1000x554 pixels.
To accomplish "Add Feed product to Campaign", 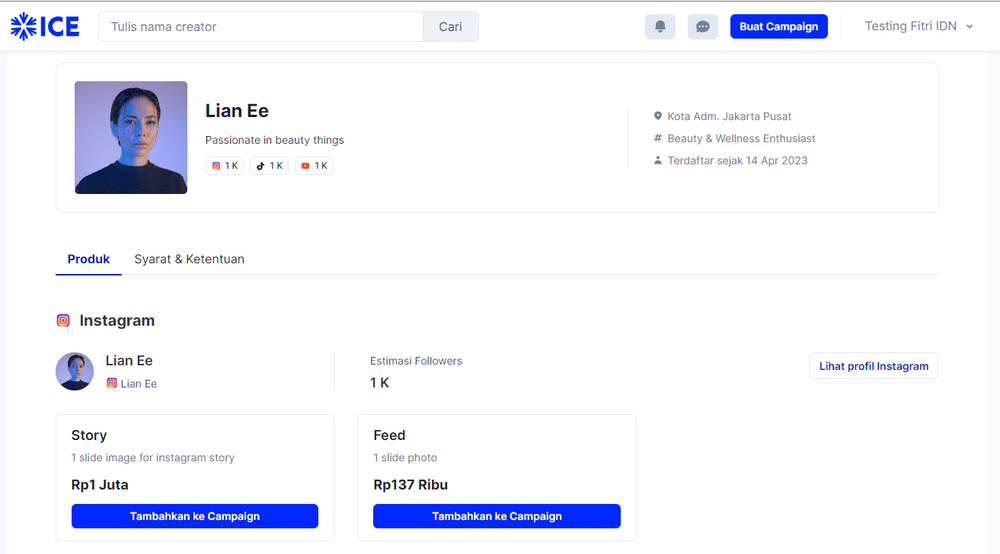I will pos(497,516).
